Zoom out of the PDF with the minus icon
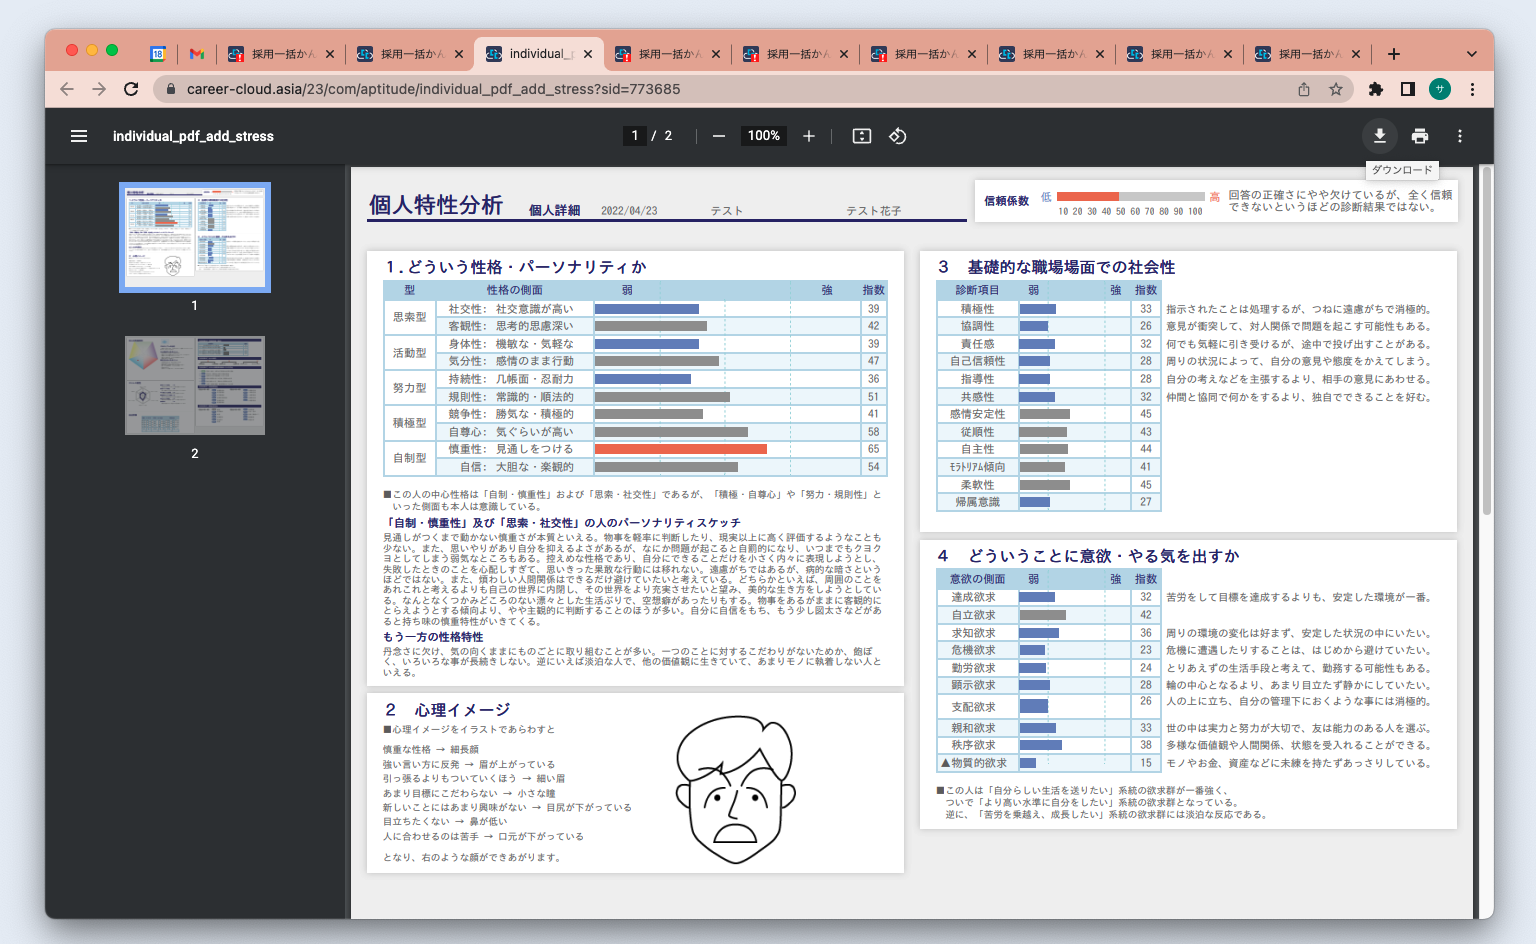The width and height of the screenshot is (1536, 944). pyautogui.click(x=718, y=135)
